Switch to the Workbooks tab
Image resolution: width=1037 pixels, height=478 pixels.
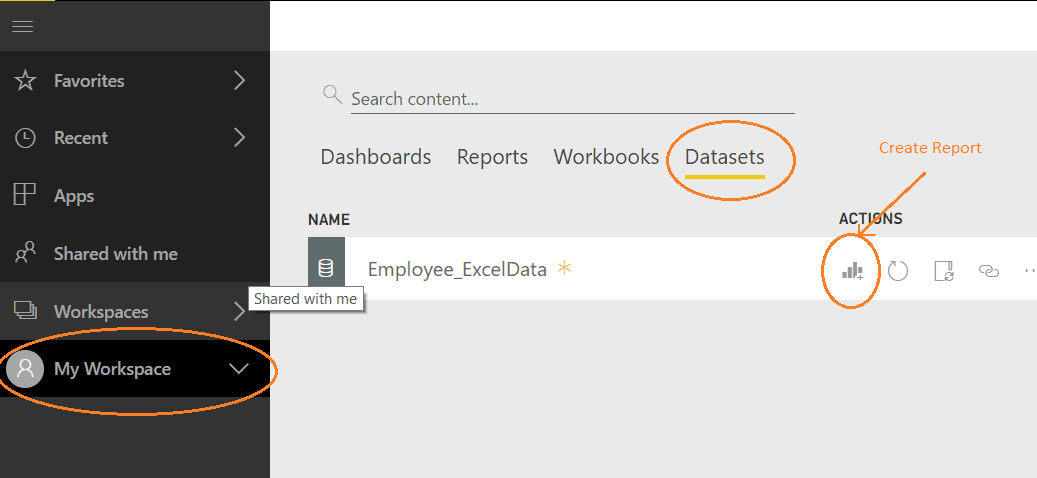[x=606, y=157]
